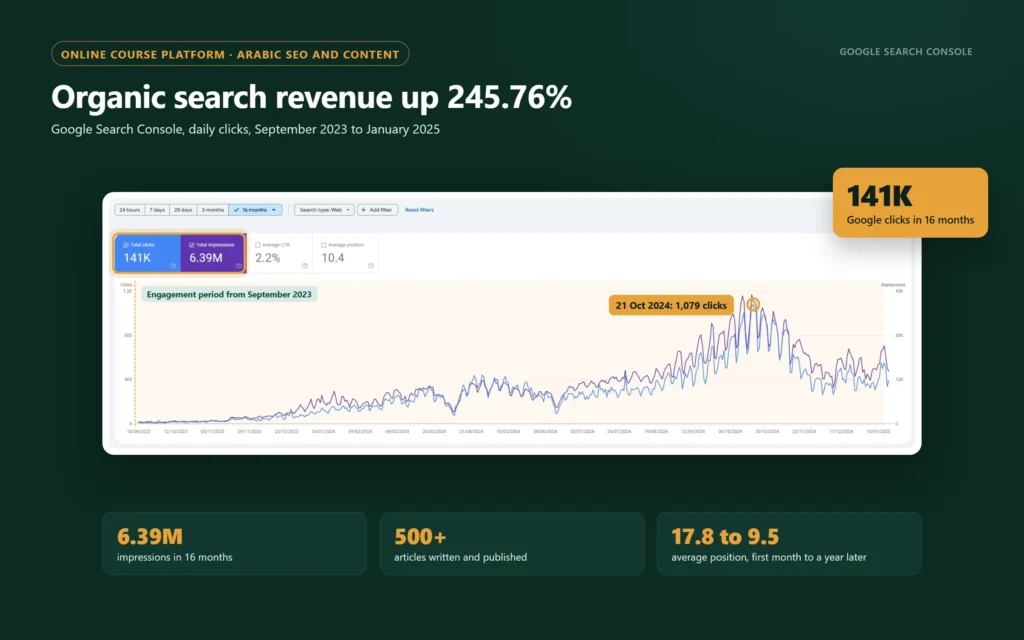This screenshot has width=1024, height=640.
Task: Click the 'Engagement period from September 2023' label
Action: [x=229, y=295]
